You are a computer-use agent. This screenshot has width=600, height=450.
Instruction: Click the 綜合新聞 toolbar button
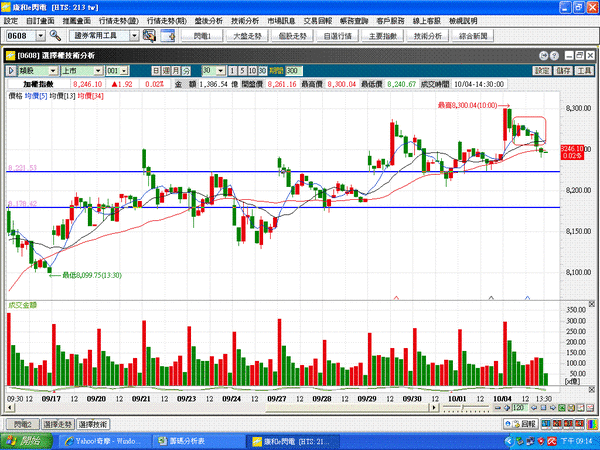pyautogui.click(x=473, y=36)
